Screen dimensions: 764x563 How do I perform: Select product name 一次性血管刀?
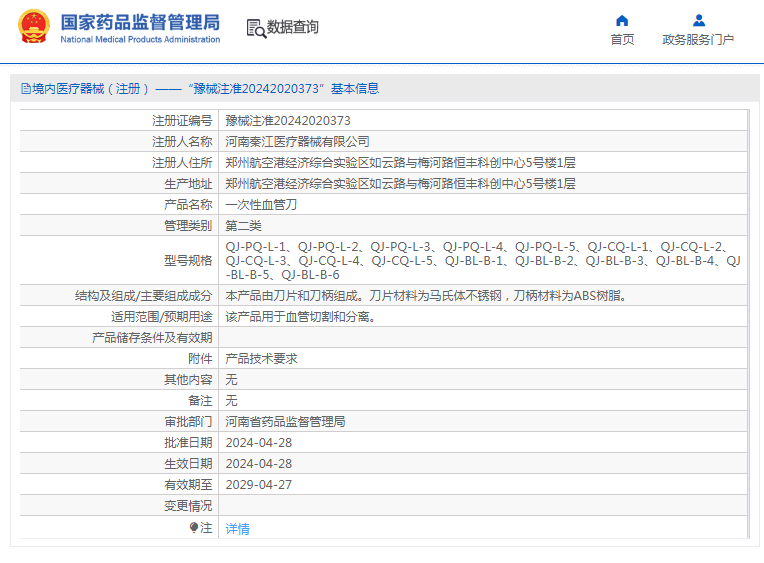tap(261, 204)
